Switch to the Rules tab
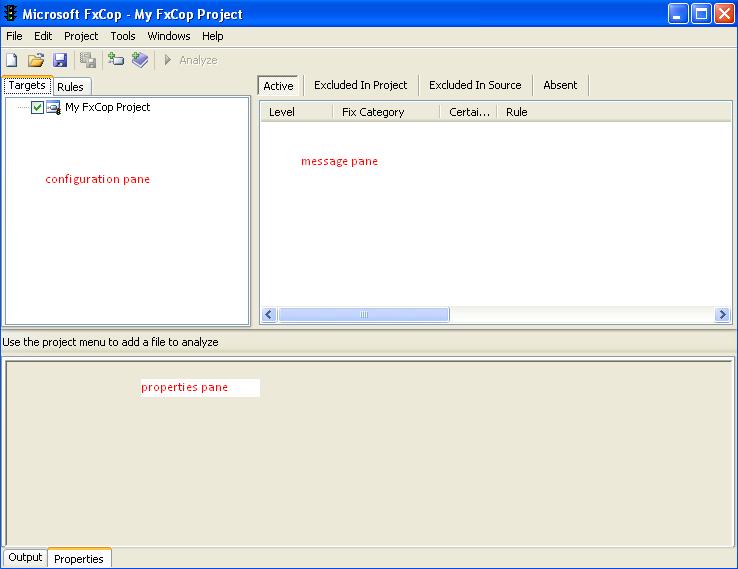Screen dimensions: 738x569 70,87
